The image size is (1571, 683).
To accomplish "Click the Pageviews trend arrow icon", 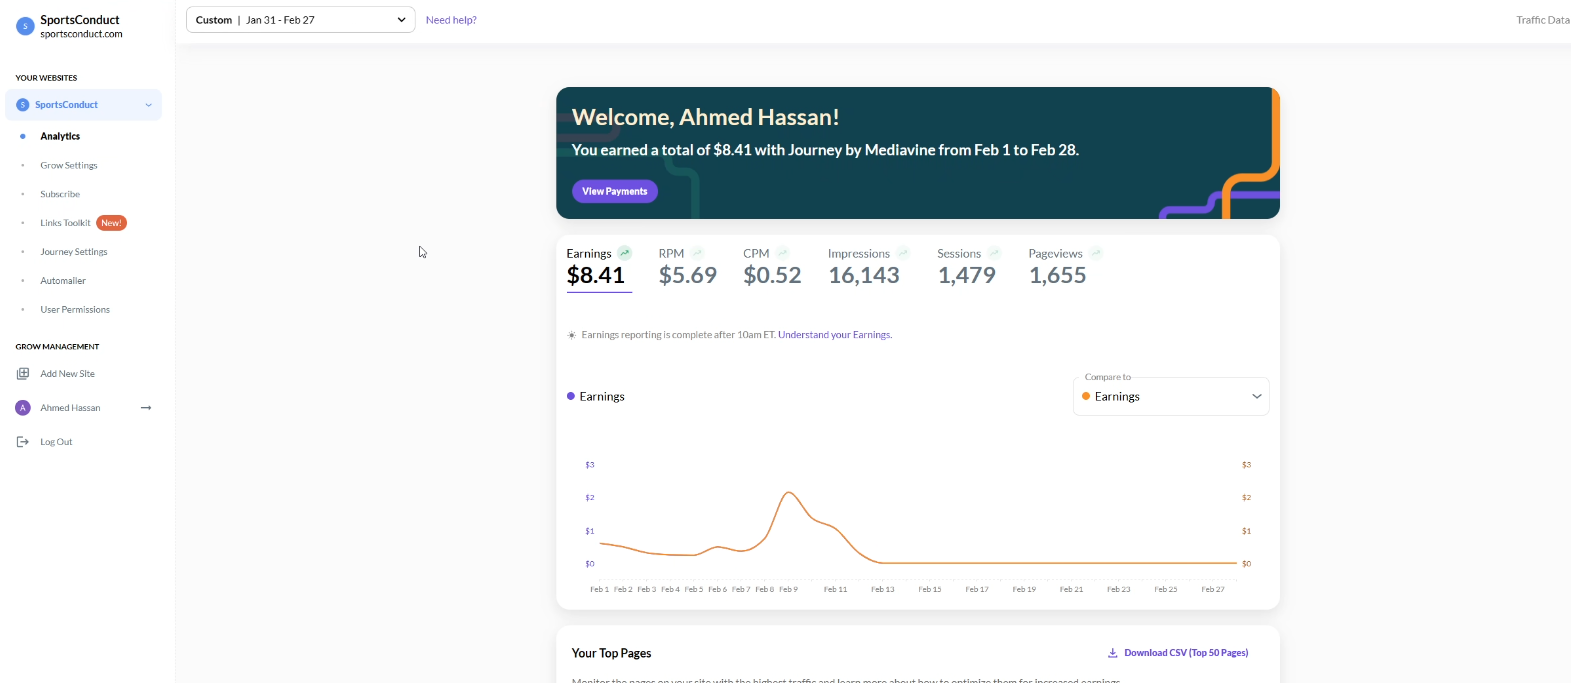I will pos(1096,253).
